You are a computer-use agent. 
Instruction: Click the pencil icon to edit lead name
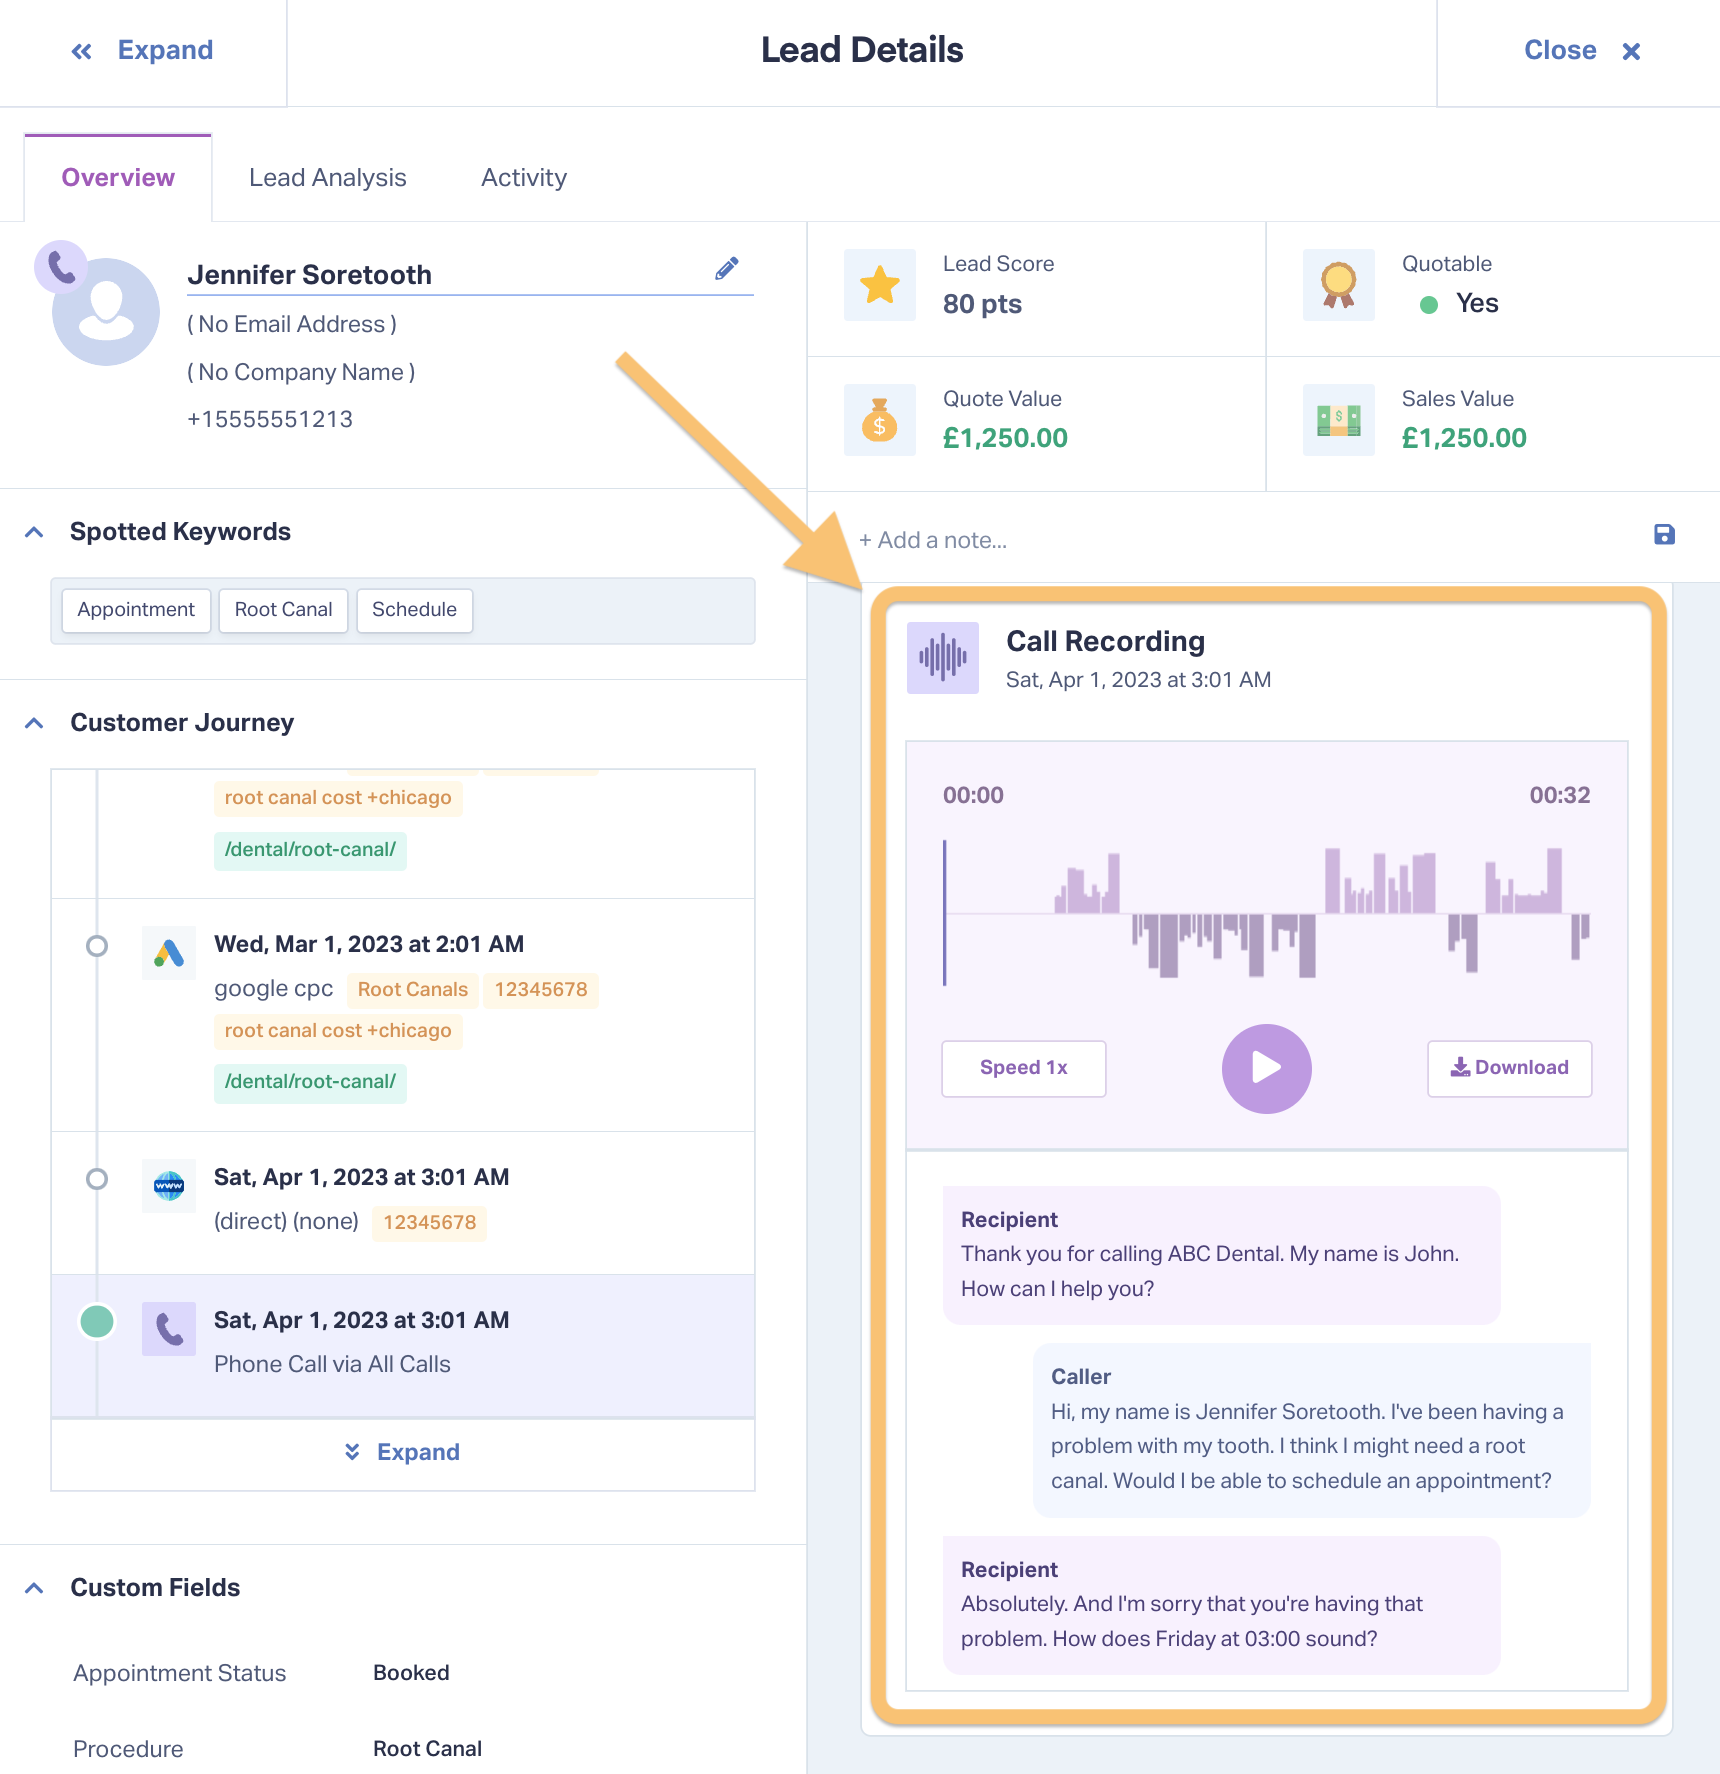pyautogui.click(x=727, y=268)
